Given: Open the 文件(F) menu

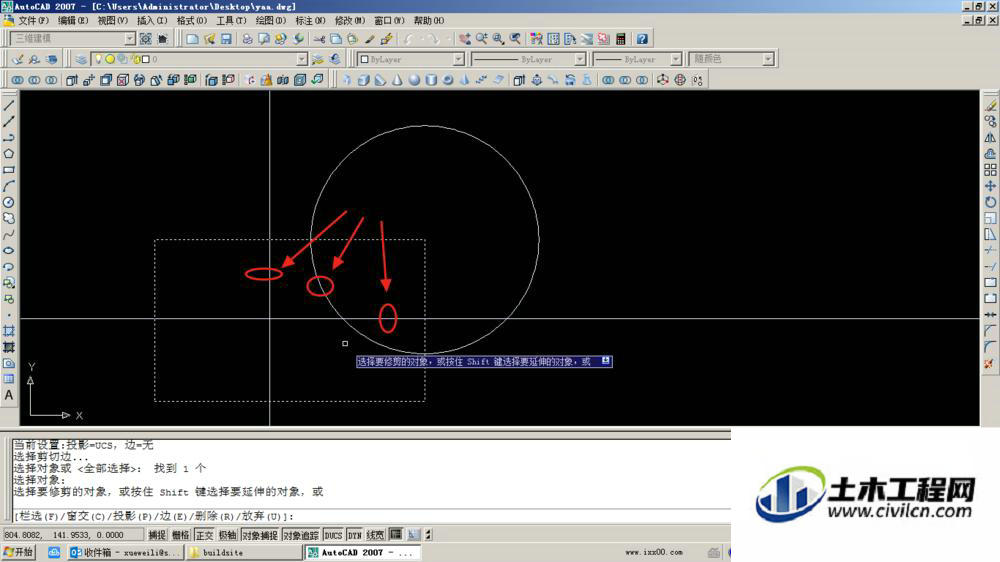Looking at the screenshot, I should [33, 20].
